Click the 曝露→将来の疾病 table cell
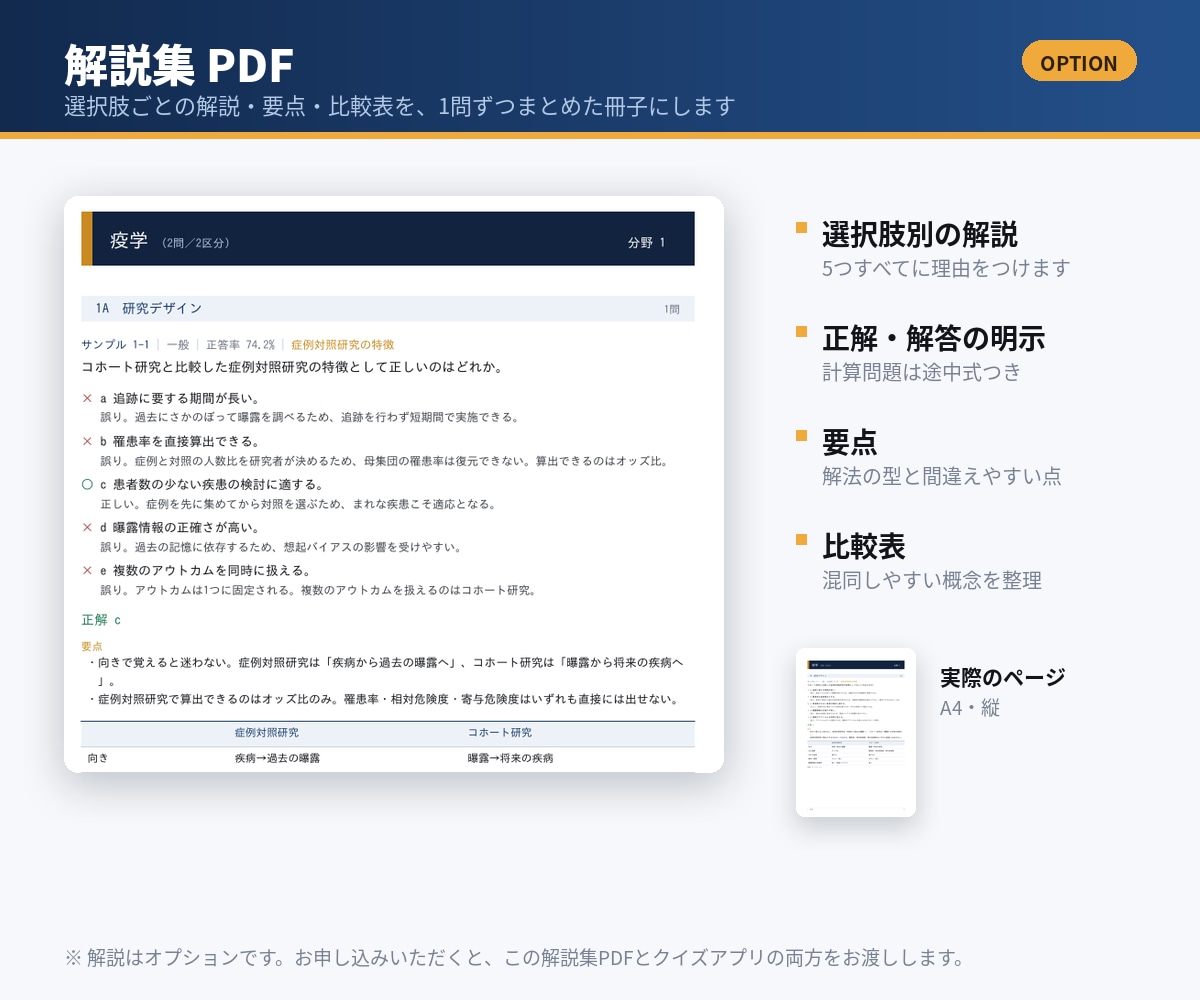The image size is (1200, 1000). pyautogui.click(x=510, y=758)
